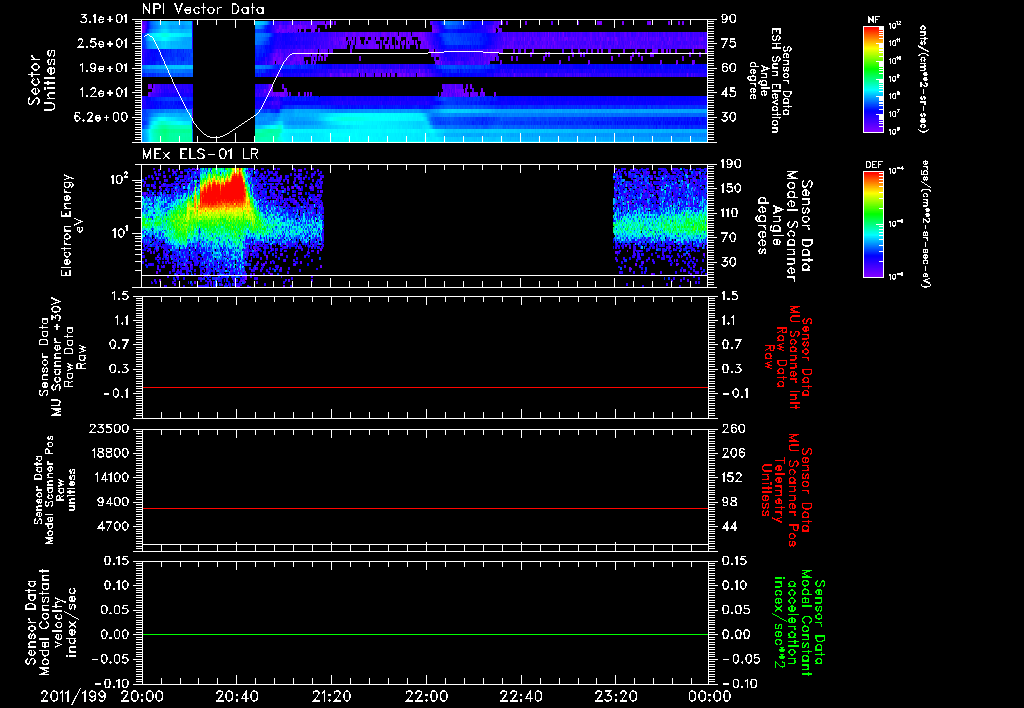The width and height of the screenshot is (1024, 708).
Task: Click the DEF color scale bar
Action: click(873, 225)
